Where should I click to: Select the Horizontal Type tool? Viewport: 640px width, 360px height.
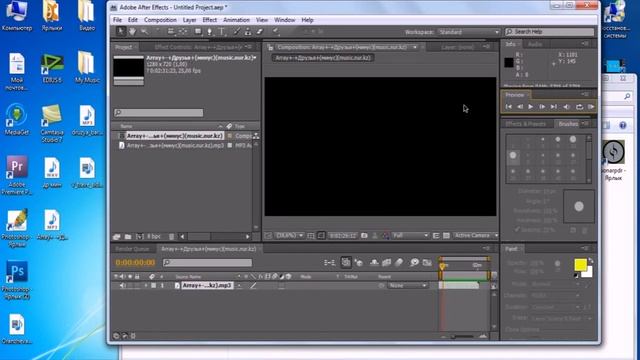(222, 31)
